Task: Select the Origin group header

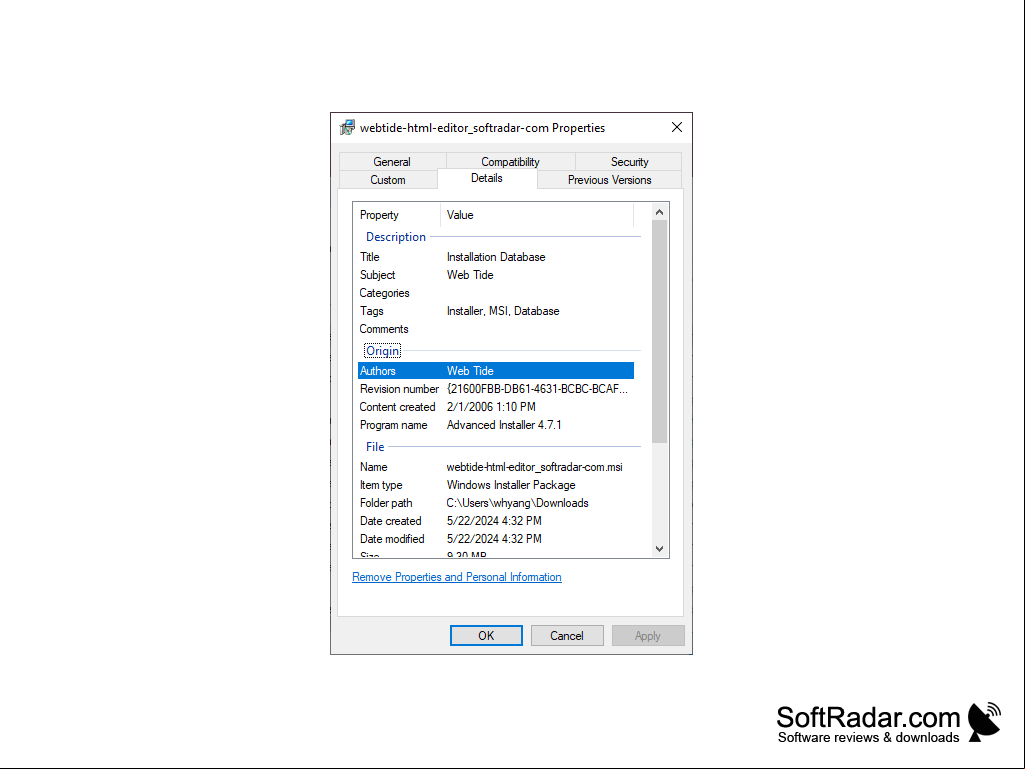Action: tap(382, 351)
